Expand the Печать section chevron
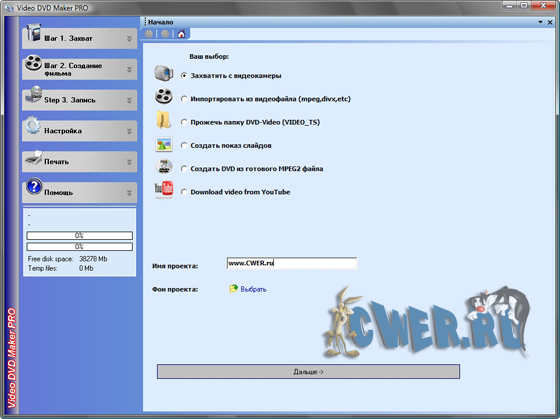The image size is (560, 419). (x=129, y=162)
